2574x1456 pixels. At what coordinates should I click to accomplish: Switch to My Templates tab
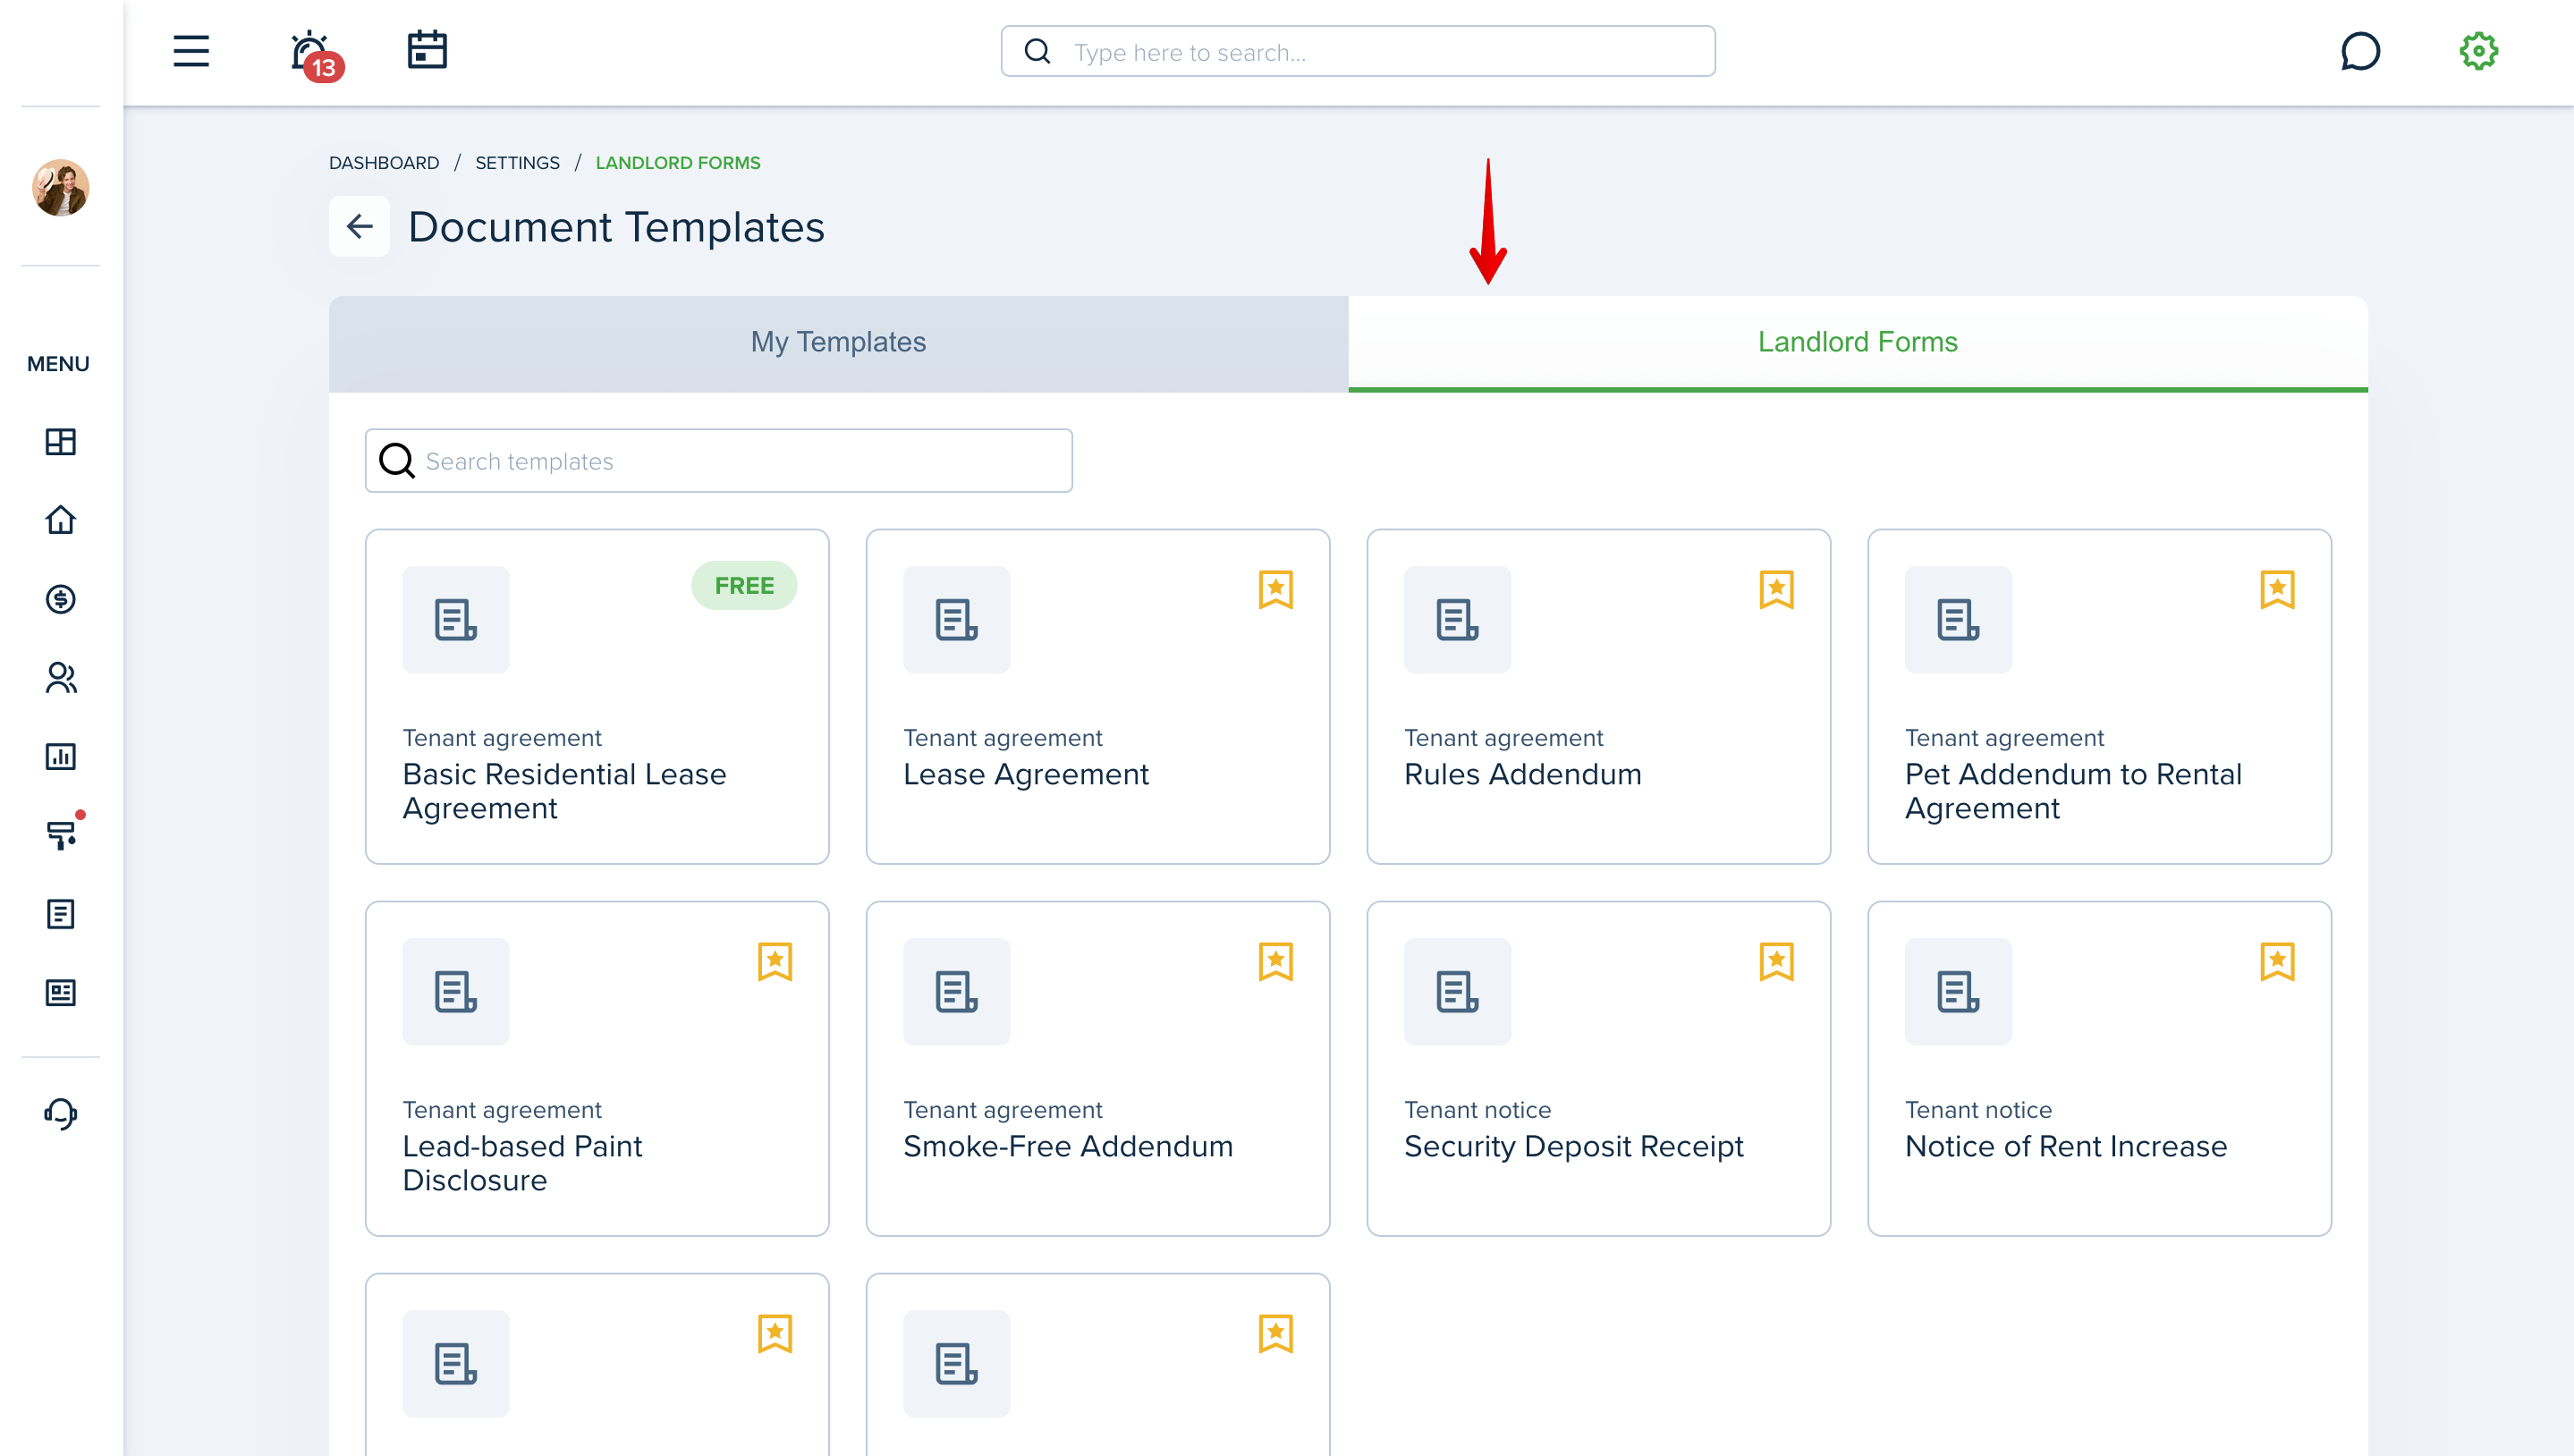(x=838, y=343)
